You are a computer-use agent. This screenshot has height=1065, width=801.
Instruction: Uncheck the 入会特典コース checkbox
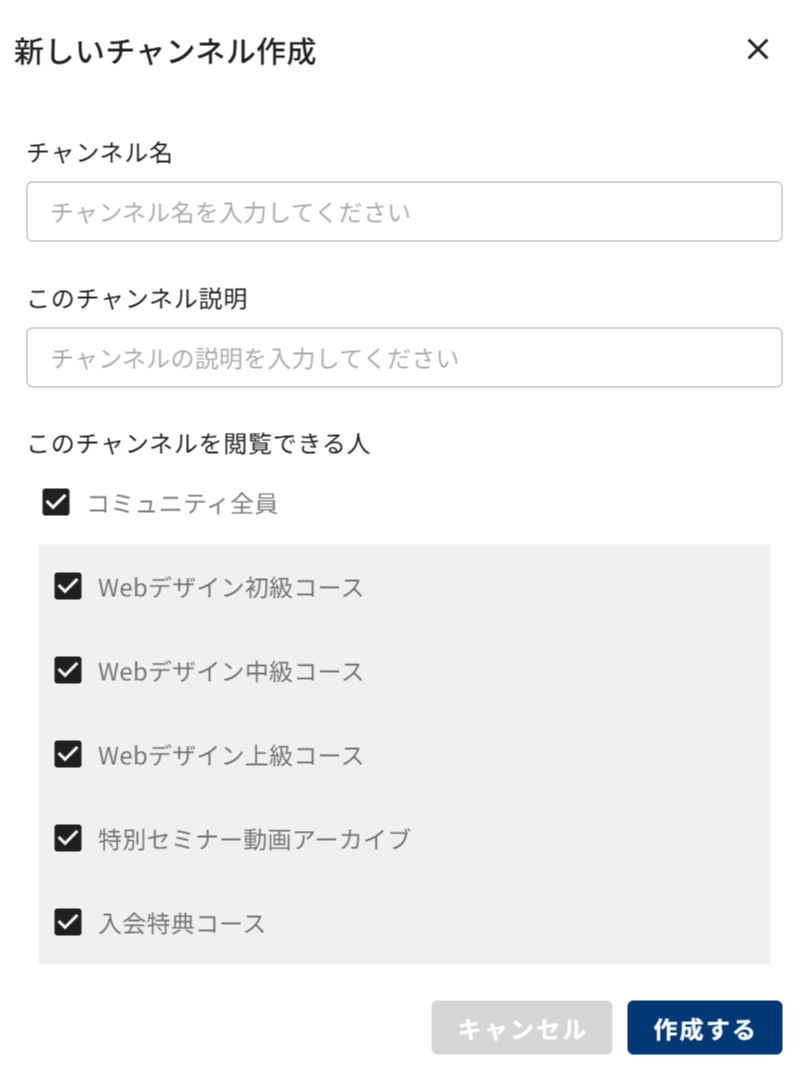pyautogui.click(x=68, y=922)
